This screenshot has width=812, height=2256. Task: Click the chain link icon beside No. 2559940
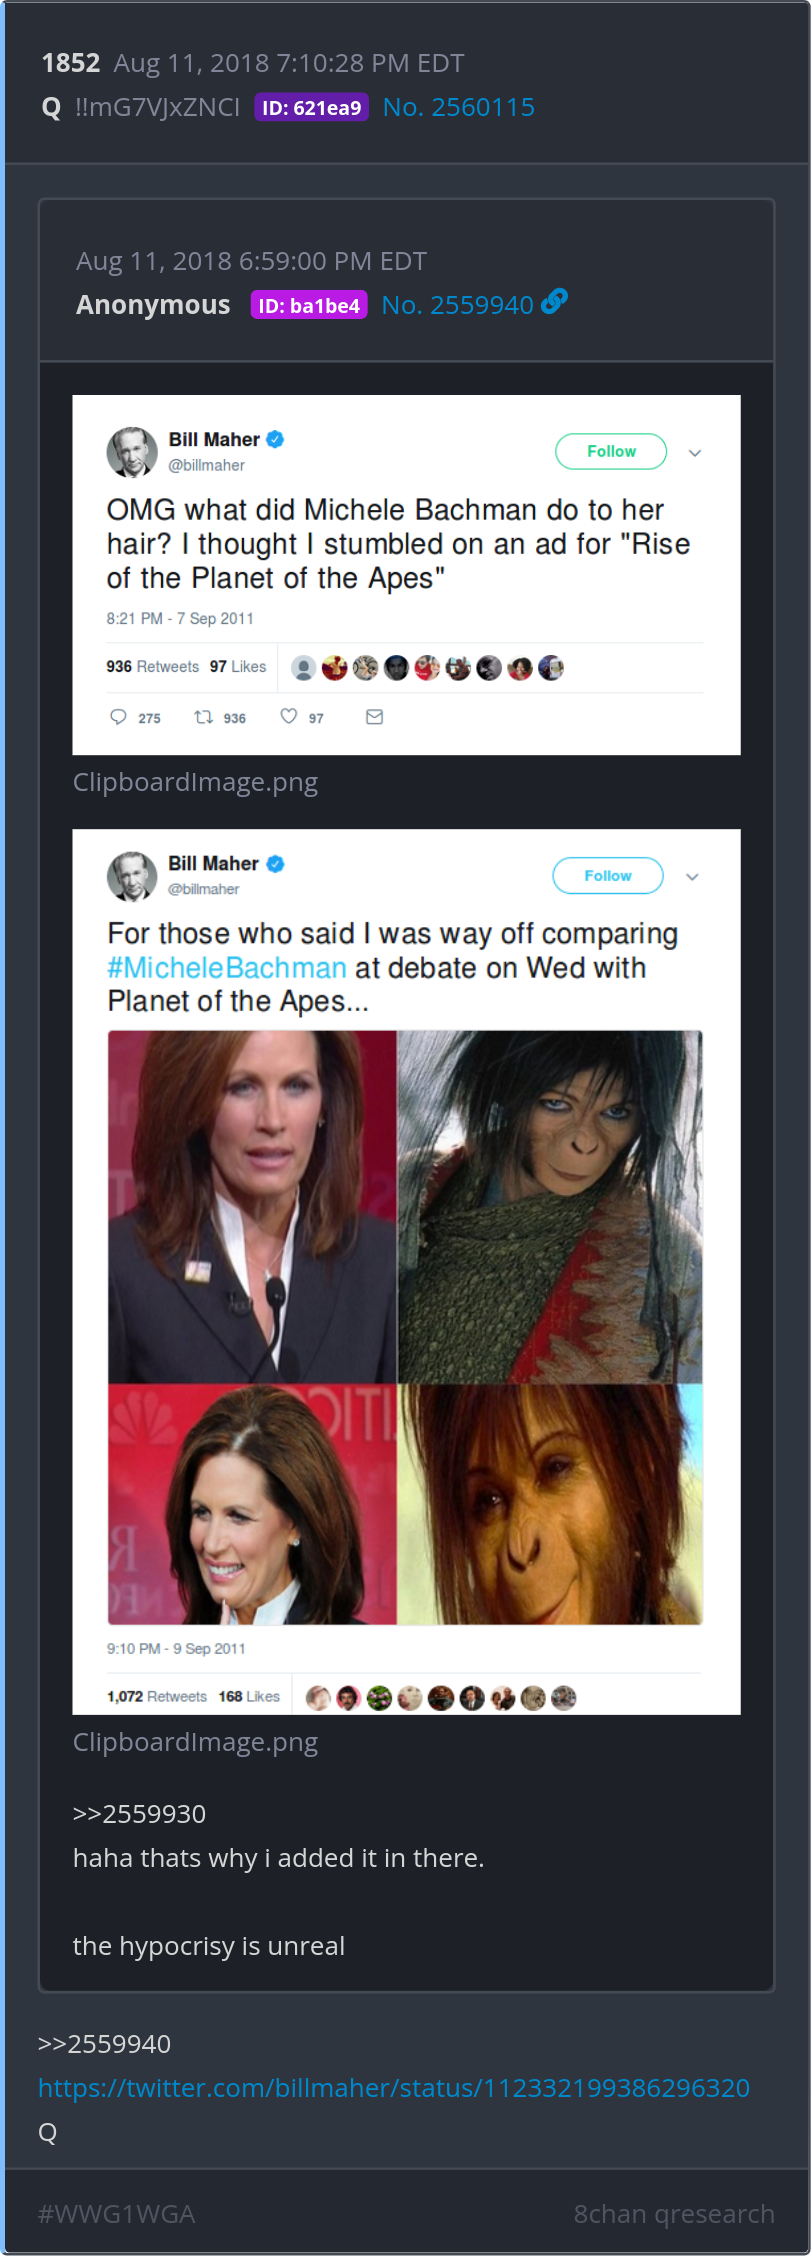coord(554,301)
